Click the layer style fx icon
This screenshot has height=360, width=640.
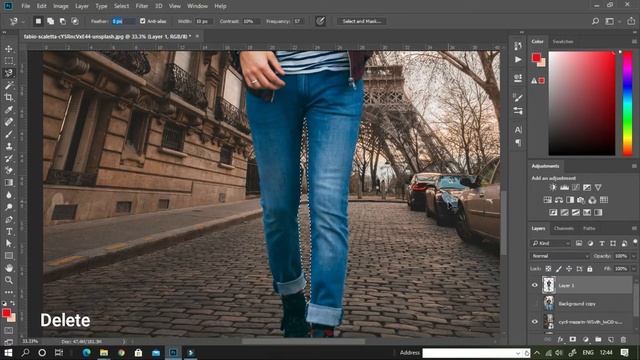pyautogui.click(x=560, y=340)
